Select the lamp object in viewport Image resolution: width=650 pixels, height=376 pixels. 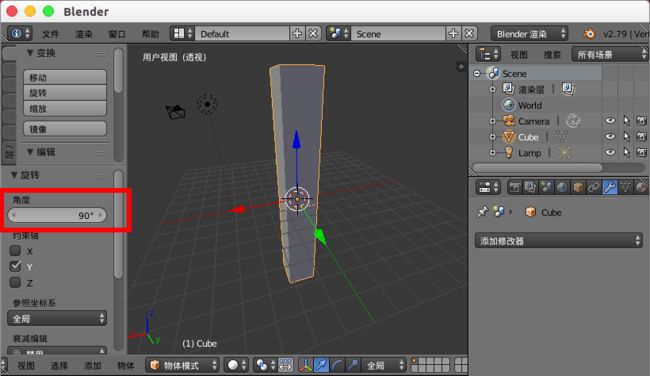pos(207,104)
